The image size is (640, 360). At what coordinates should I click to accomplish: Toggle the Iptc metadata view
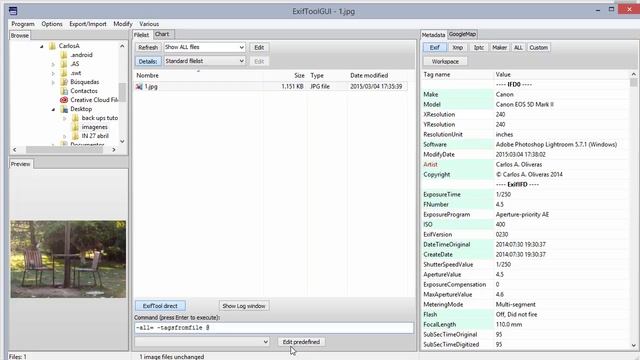(479, 48)
